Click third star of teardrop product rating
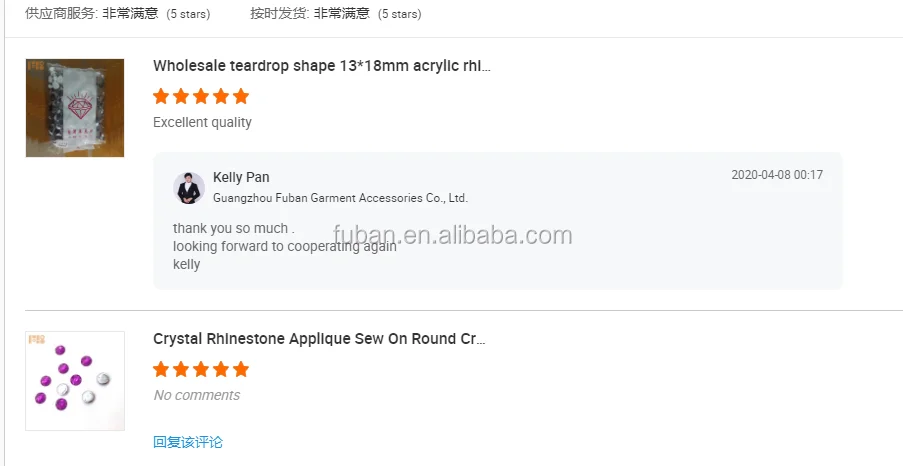The image size is (903, 466). (201, 97)
